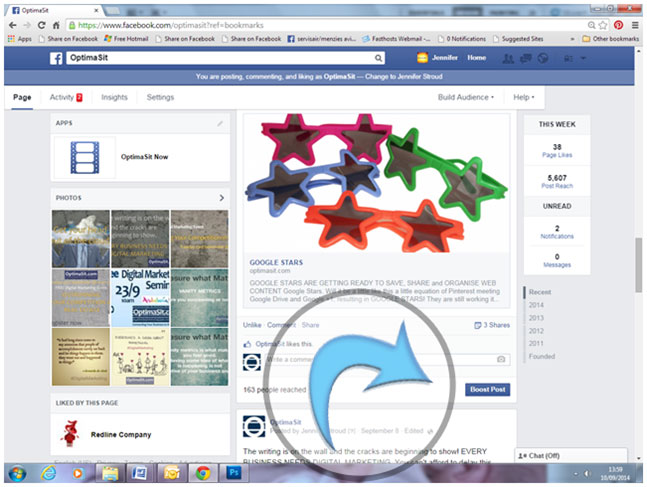Open Word from the taskbar
Screen dimensions: 647x487
click(139, 473)
